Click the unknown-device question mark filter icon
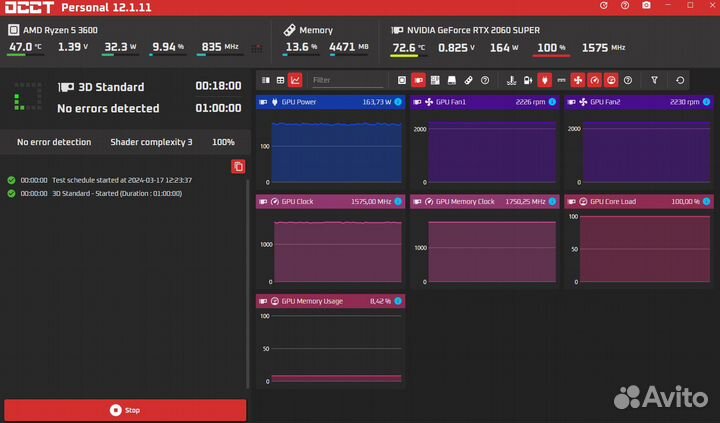 pos(485,80)
